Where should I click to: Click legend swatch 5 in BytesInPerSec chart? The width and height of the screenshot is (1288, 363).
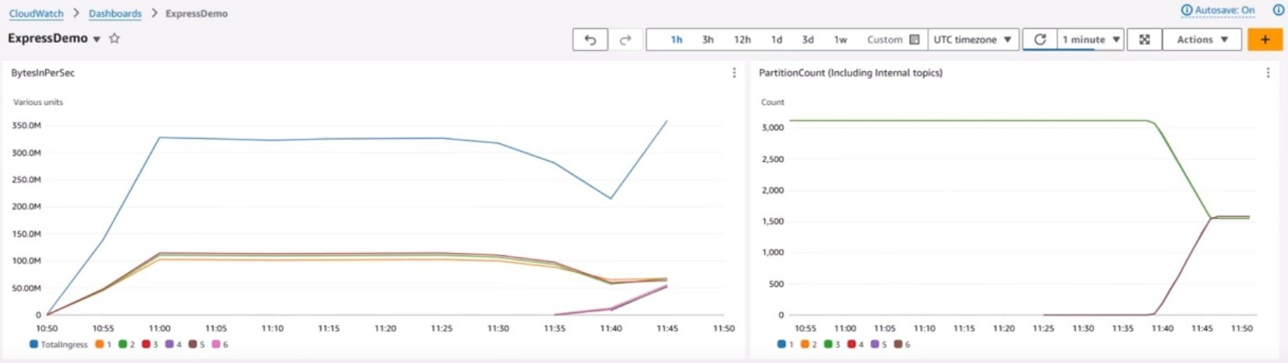tap(193, 344)
